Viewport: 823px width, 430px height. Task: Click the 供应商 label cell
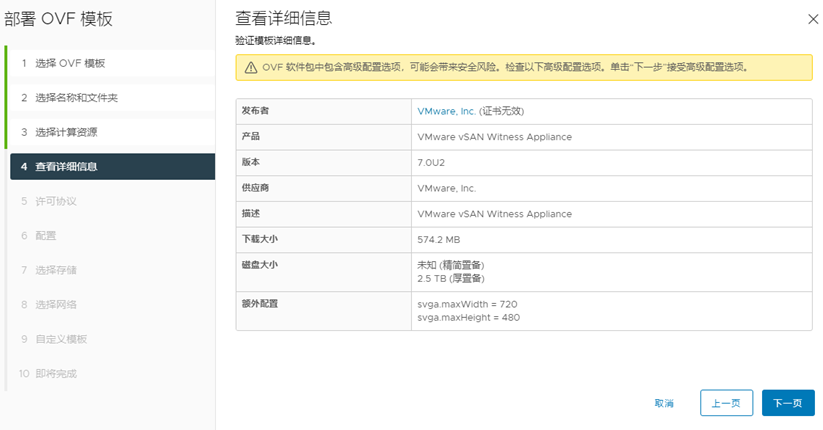[x=324, y=188]
